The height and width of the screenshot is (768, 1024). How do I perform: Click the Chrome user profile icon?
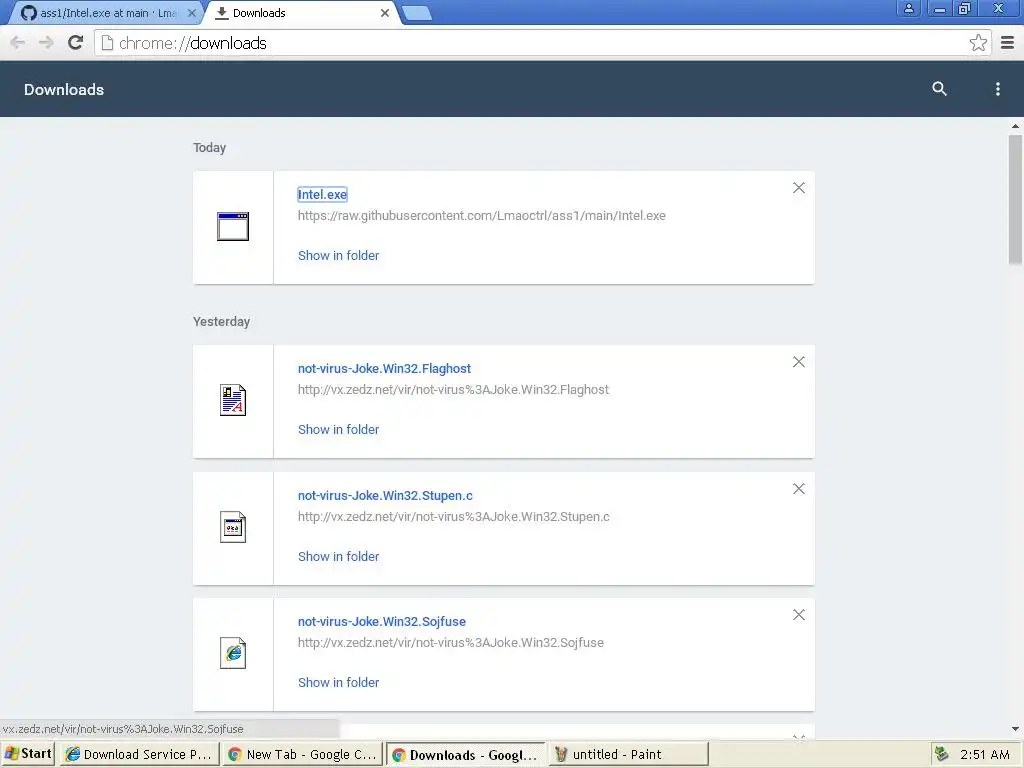pos(908,8)
